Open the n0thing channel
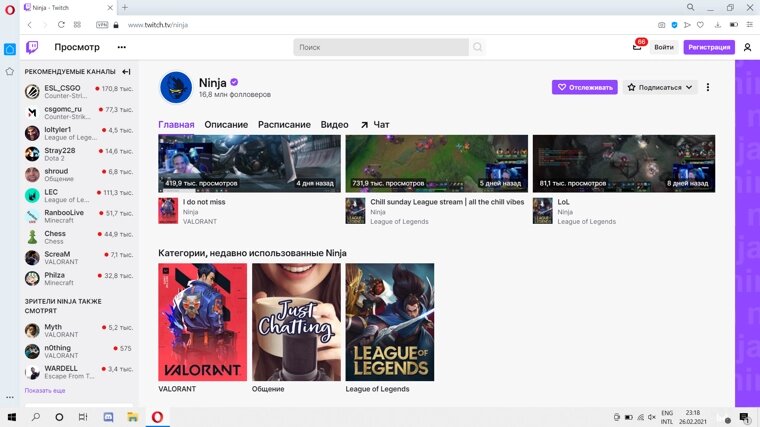Viewport: 760px width, 427px height. click(x=79, y=351)
